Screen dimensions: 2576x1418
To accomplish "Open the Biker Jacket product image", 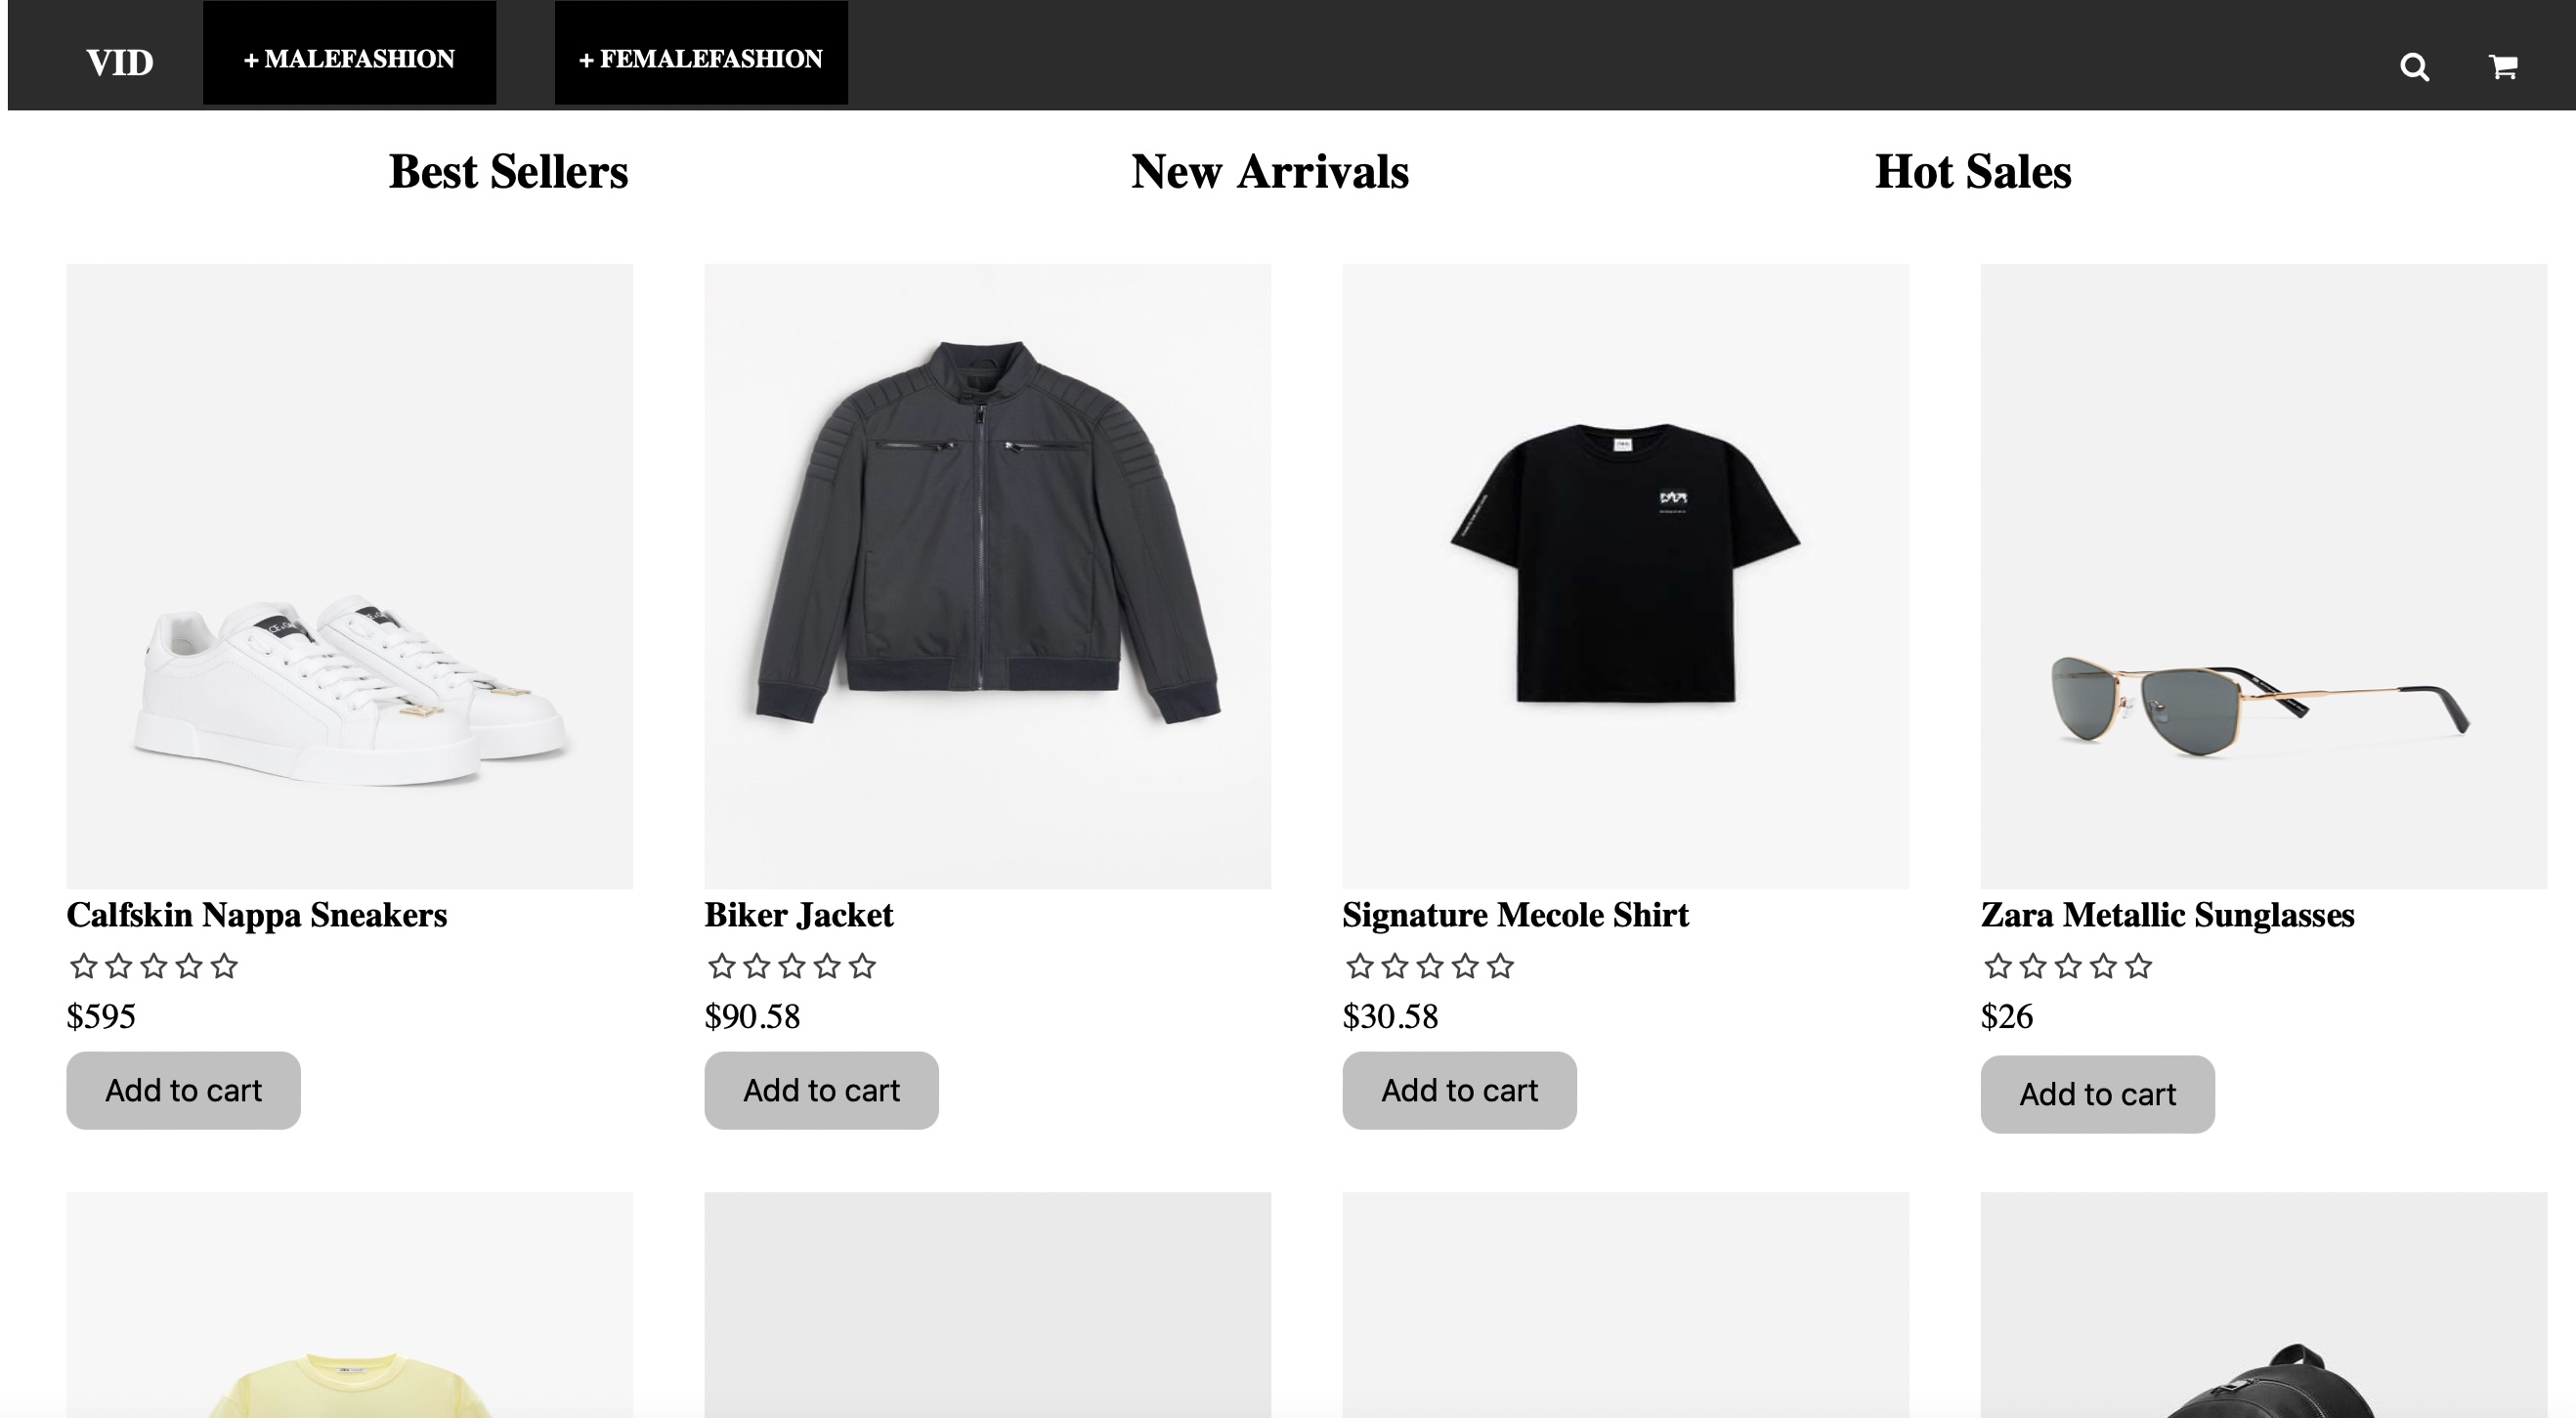I will click(987, 576).
